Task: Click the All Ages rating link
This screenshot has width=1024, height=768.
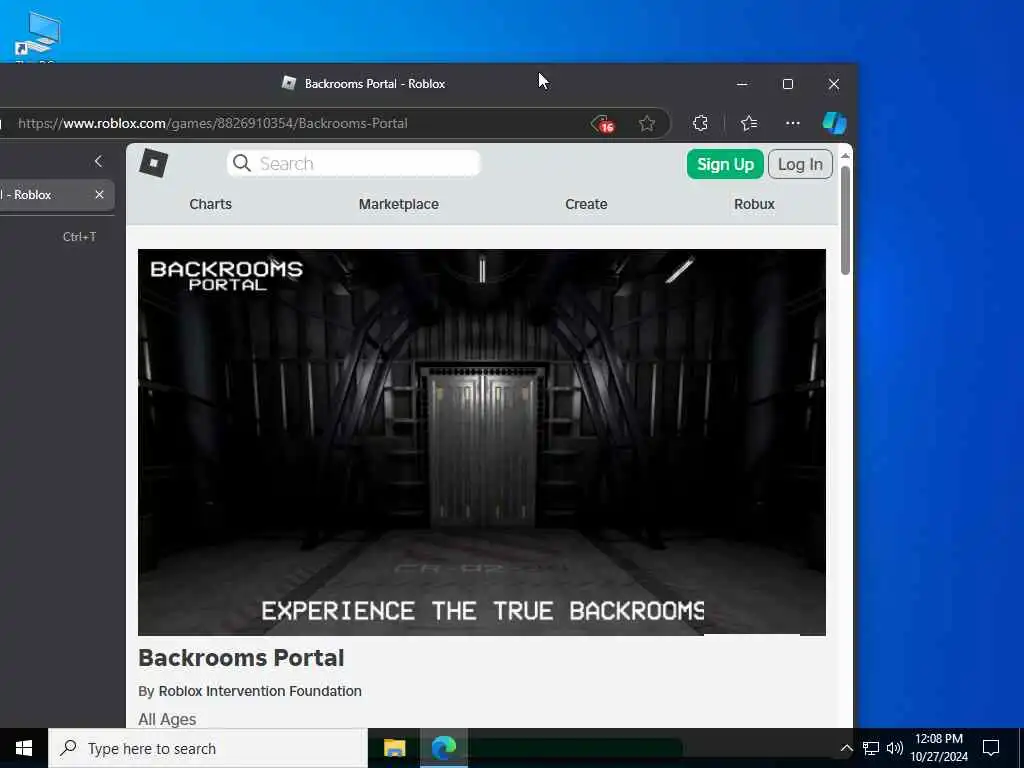Action: [167, 719]
